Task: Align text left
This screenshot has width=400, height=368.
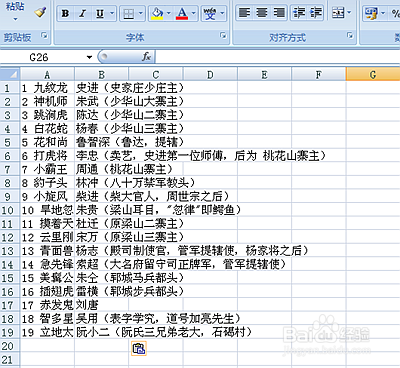Action: pos(244,13)
